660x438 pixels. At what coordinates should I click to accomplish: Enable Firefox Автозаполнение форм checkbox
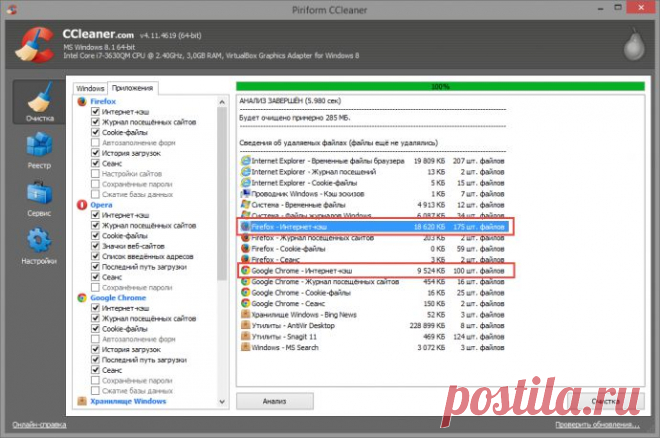tap(96, 143)
